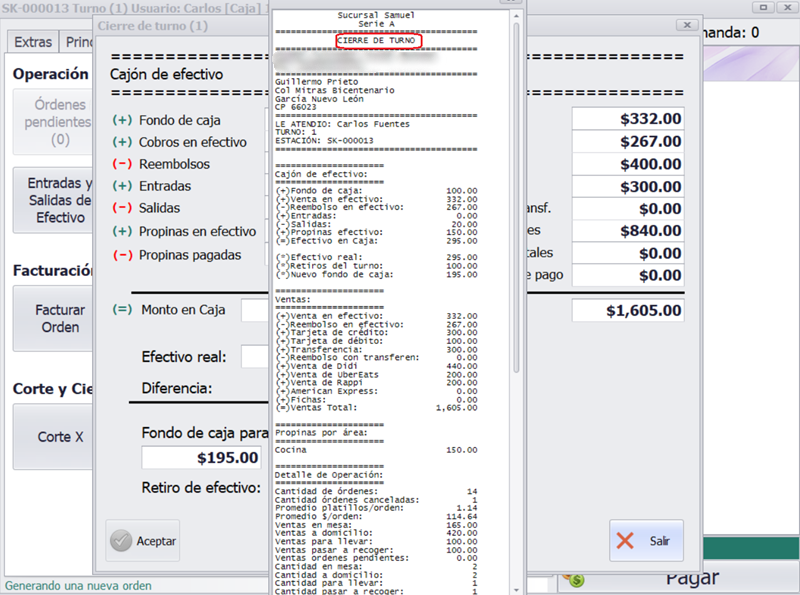Image resolution: width=800 pixels, height=595 pixels.
Task: Restore the main window using title bar button
Action: (763, 7)
